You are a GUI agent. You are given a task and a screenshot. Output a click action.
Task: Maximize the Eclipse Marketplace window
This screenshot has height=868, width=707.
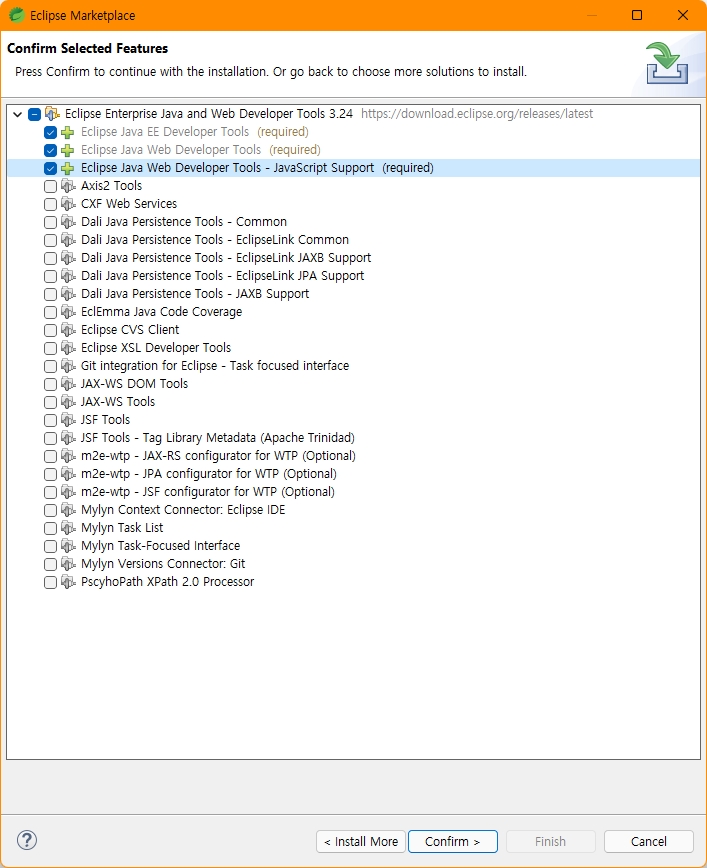(637, 15)
